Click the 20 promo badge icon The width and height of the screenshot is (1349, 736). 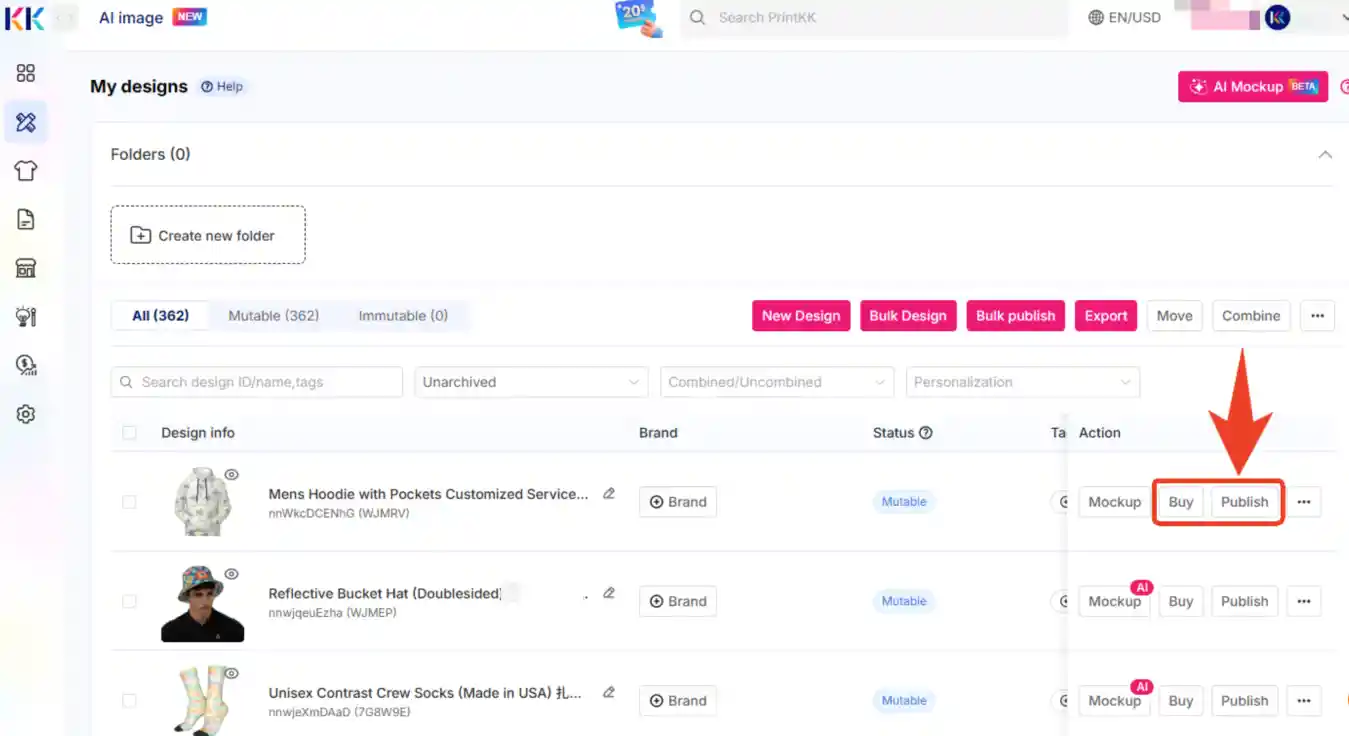[x=638, y=18]
